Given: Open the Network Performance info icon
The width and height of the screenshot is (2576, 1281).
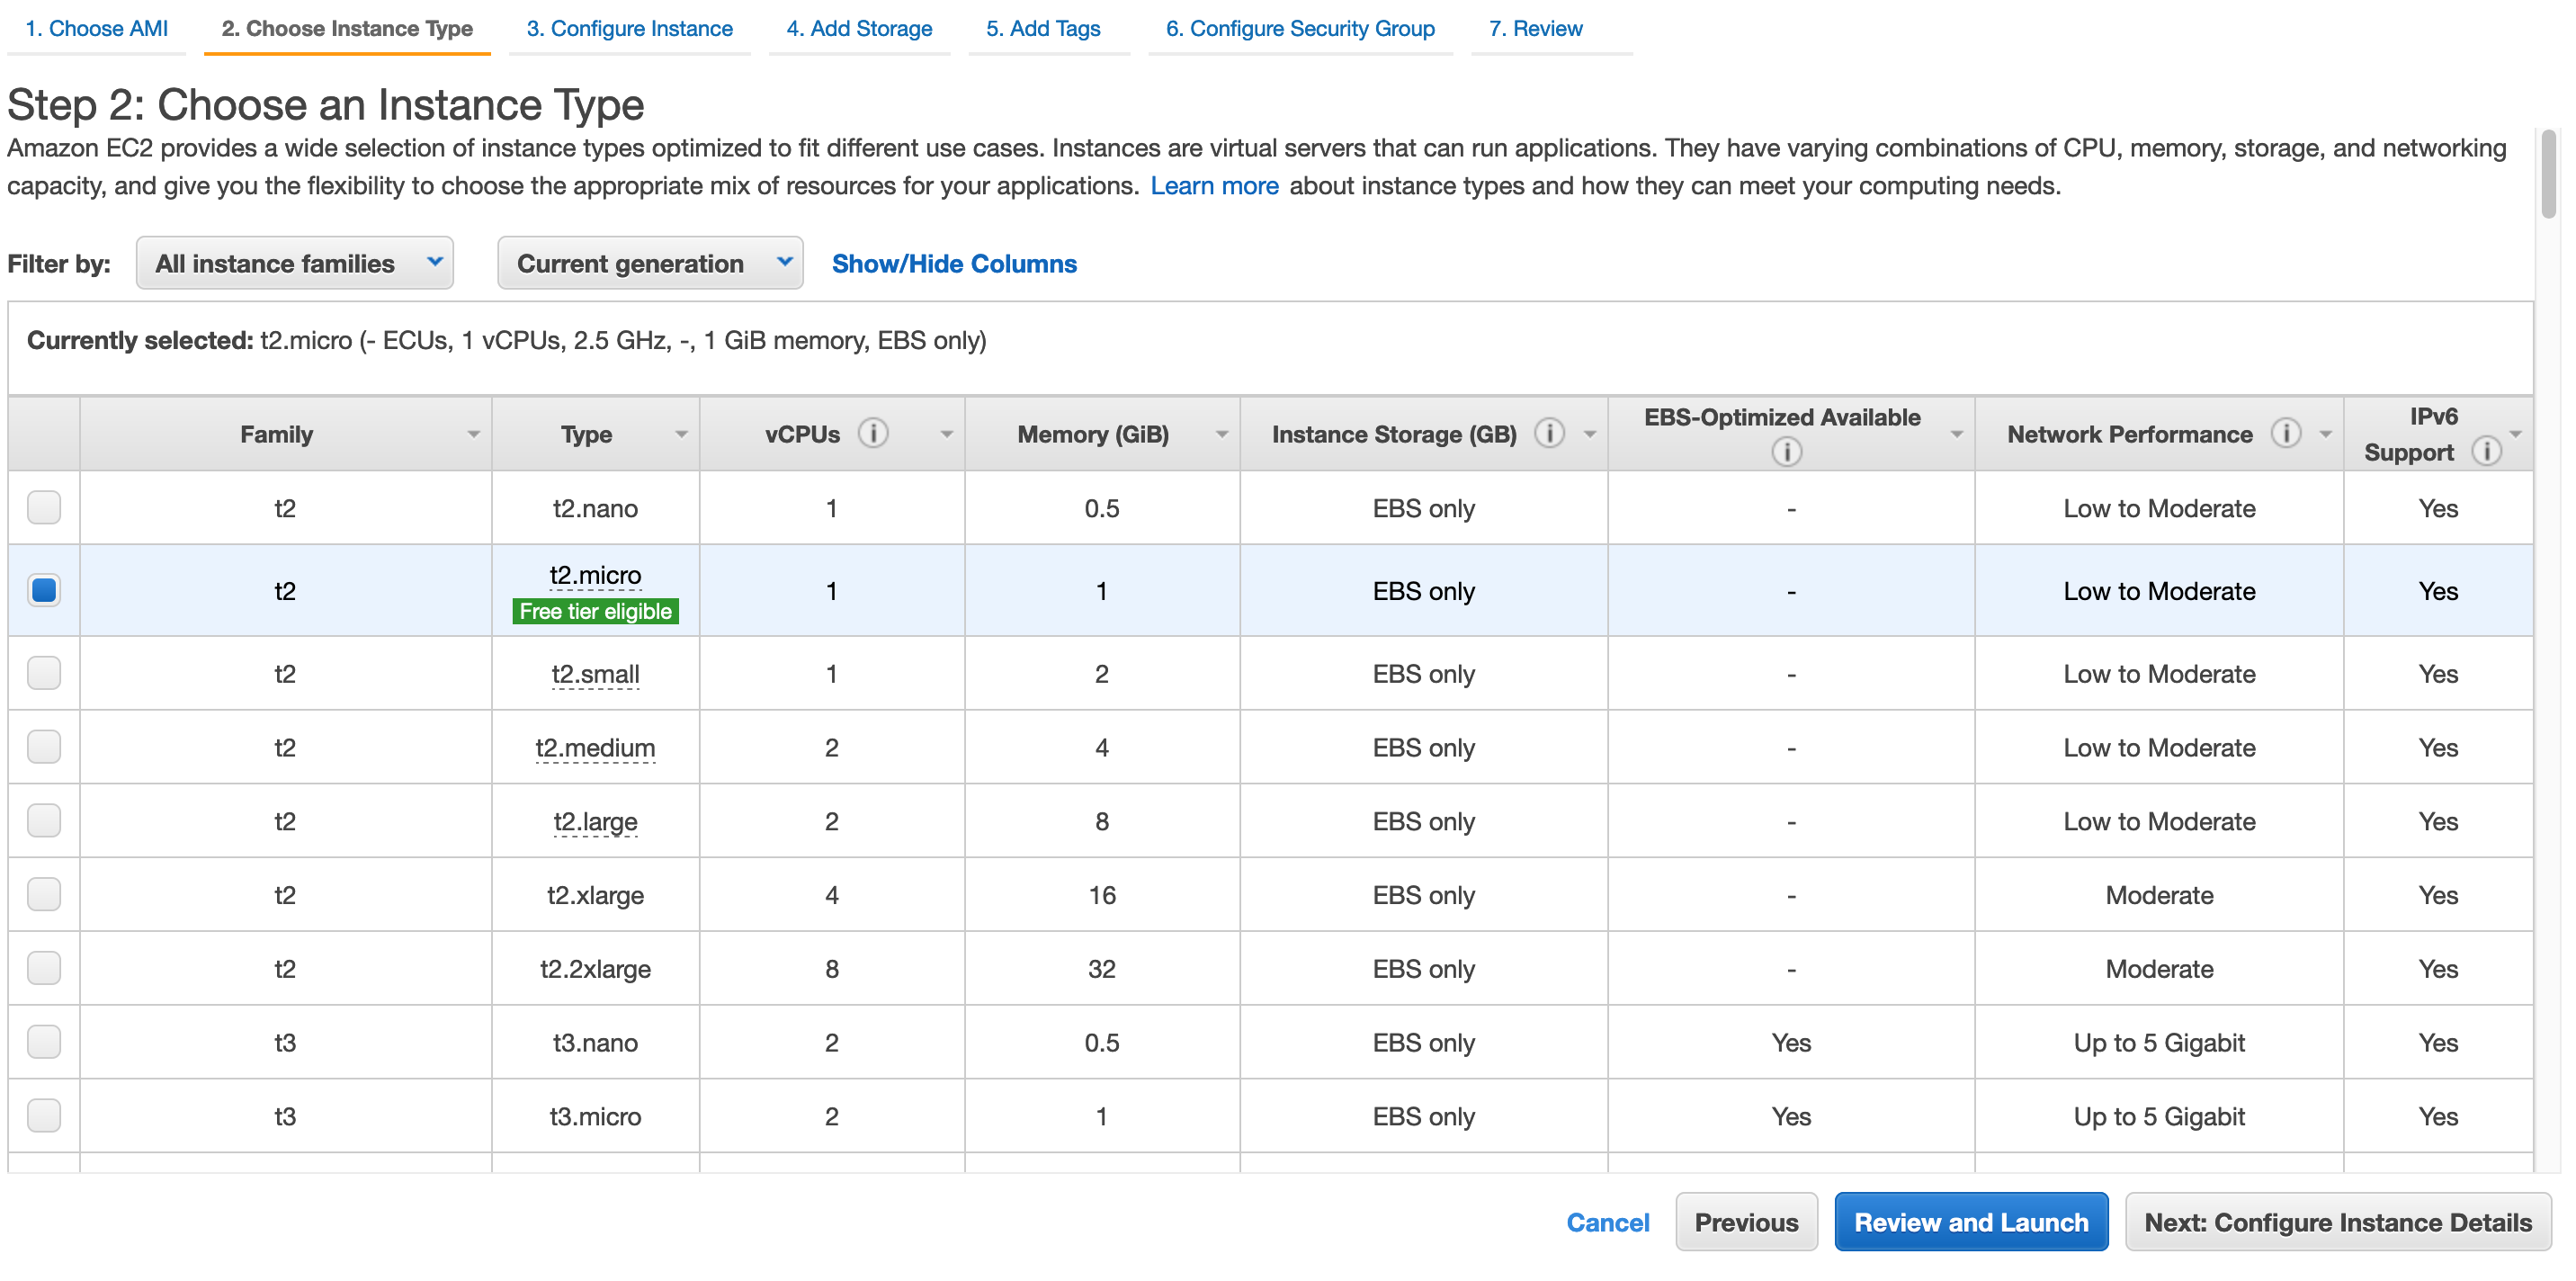Looking at the screenshot, I should click(x=2287, y=433).
